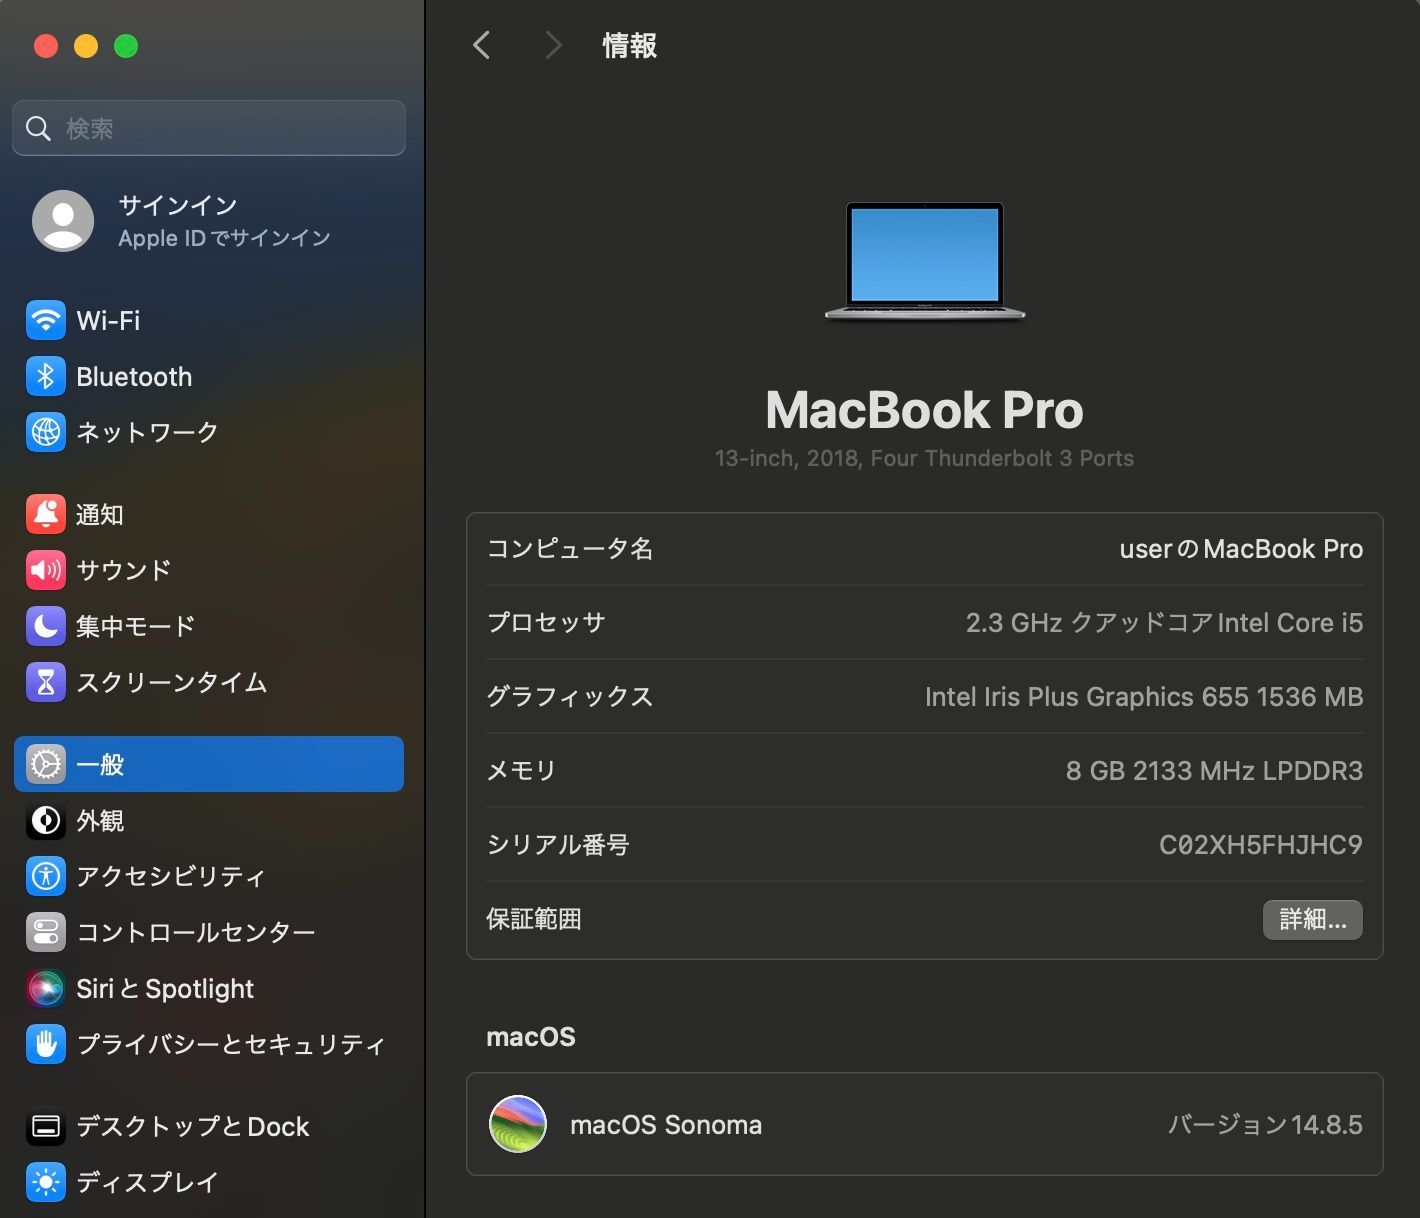Click the 検索 search field

209,128
